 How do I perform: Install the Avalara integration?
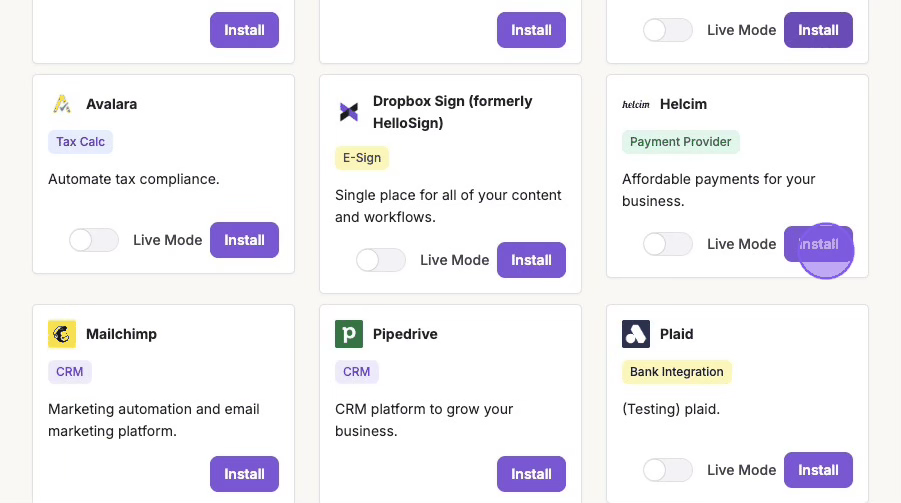pyautogui.click(x=244, y=240)
